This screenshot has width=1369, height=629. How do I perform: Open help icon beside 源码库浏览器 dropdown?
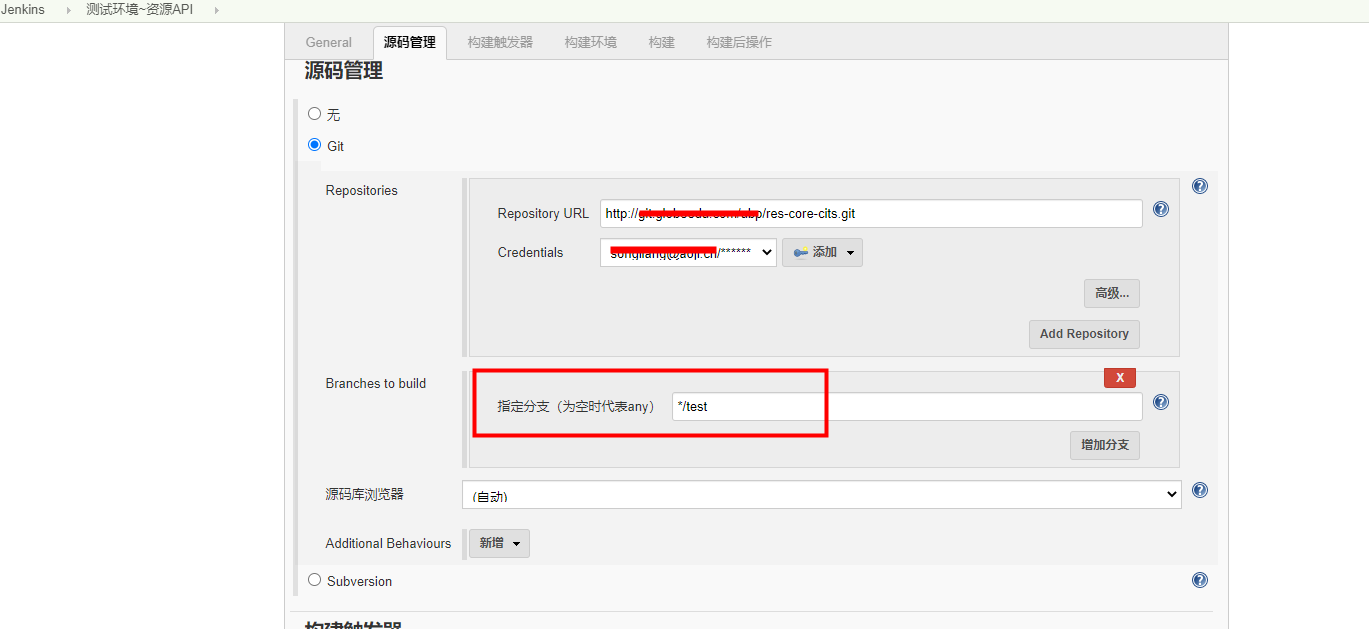(x=1200, y=490)
